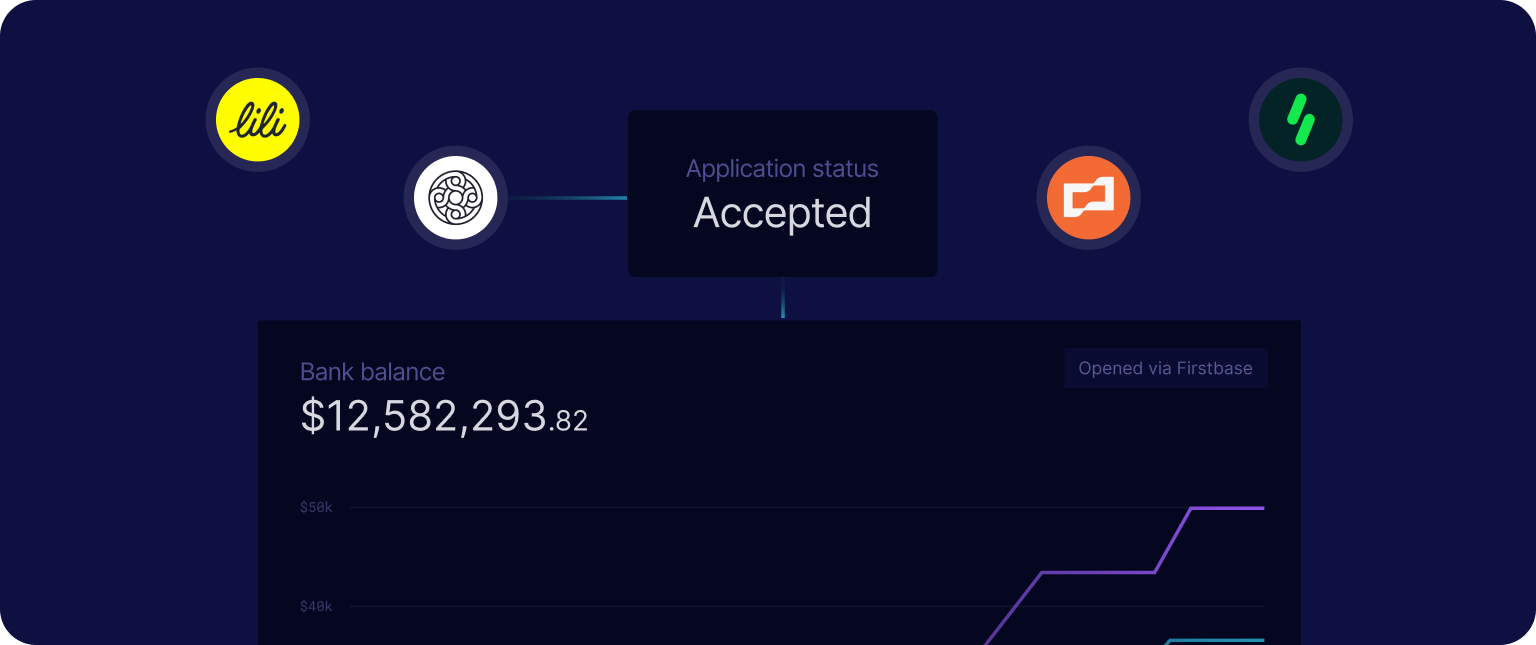Select the Application status label

(x=783, y=169)
